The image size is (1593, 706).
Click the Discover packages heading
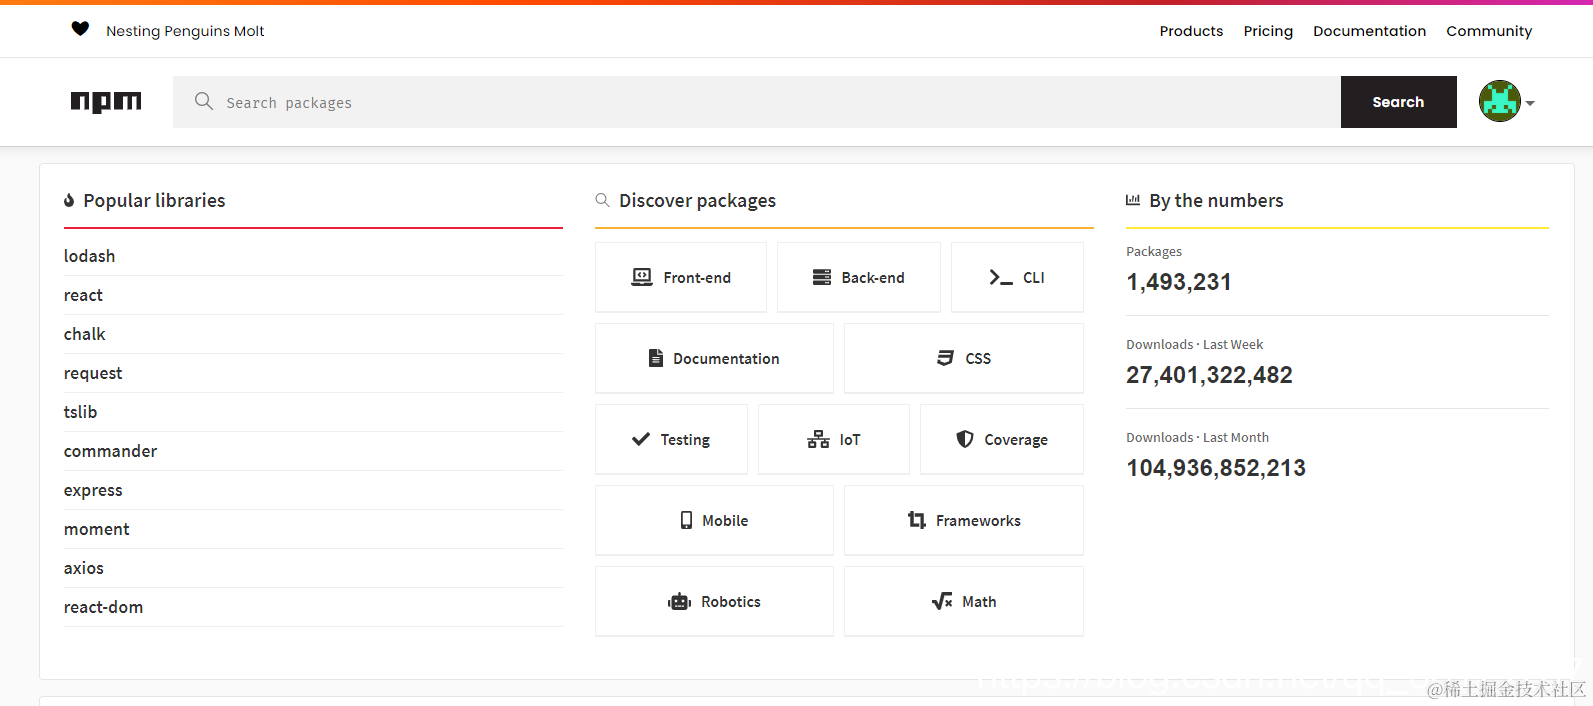coord(697,200)
